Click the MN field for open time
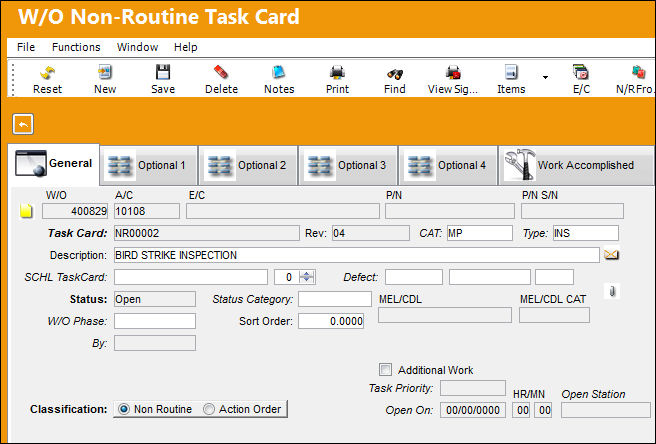 click(x=543, y=410)
